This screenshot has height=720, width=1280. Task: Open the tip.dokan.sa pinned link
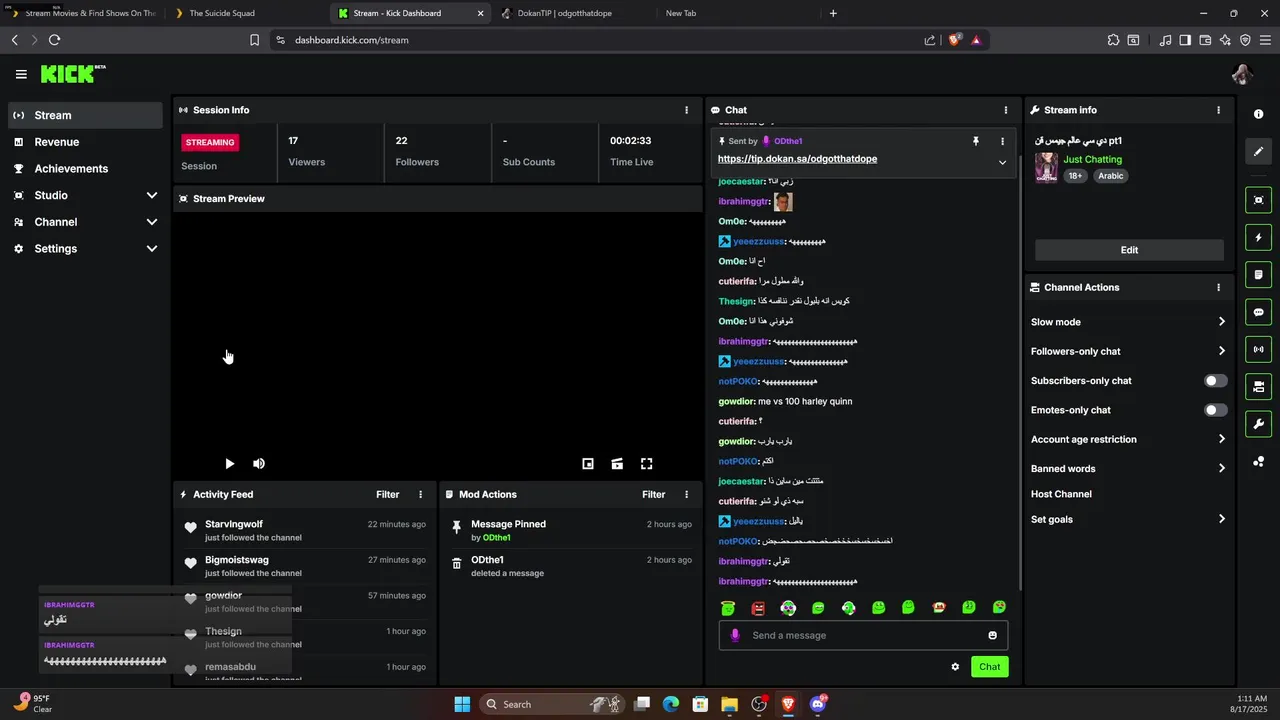(x=797, y=159)
